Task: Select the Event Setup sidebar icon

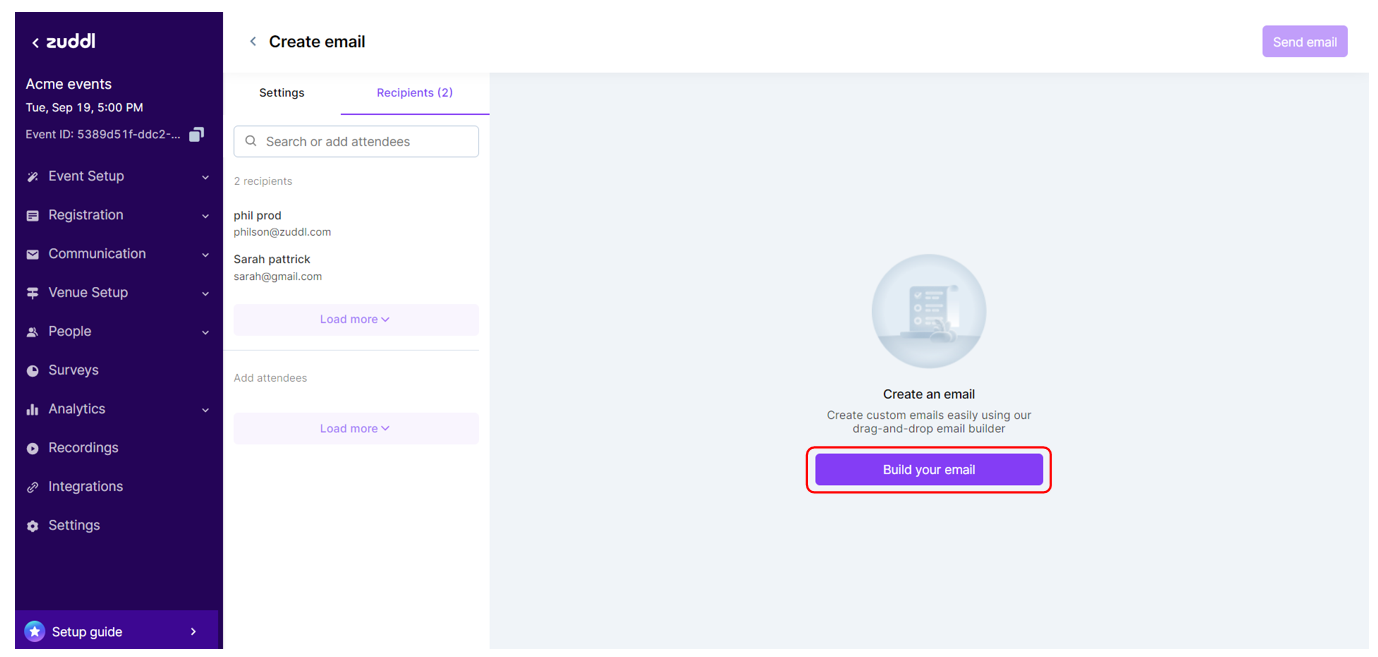Action: coord(33,176)
